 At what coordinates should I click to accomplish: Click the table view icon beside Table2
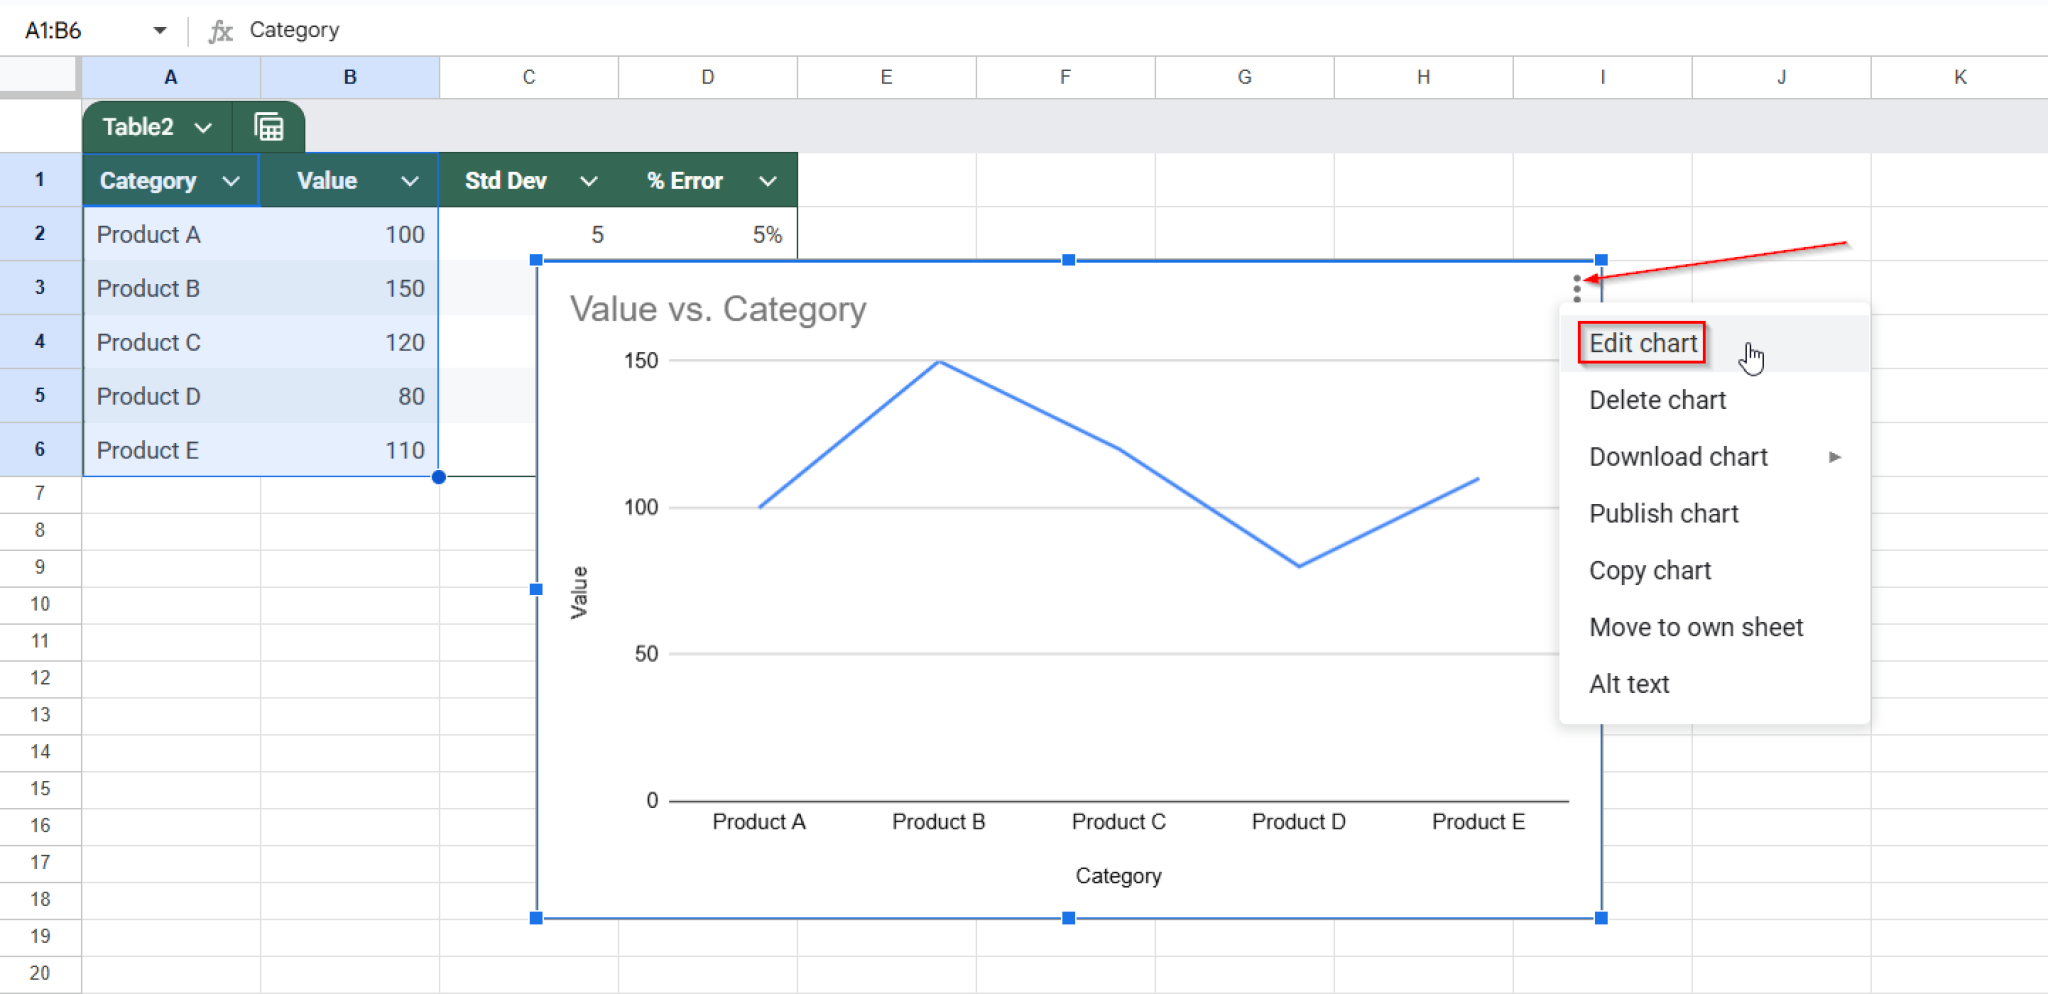(x=268, y=126)
